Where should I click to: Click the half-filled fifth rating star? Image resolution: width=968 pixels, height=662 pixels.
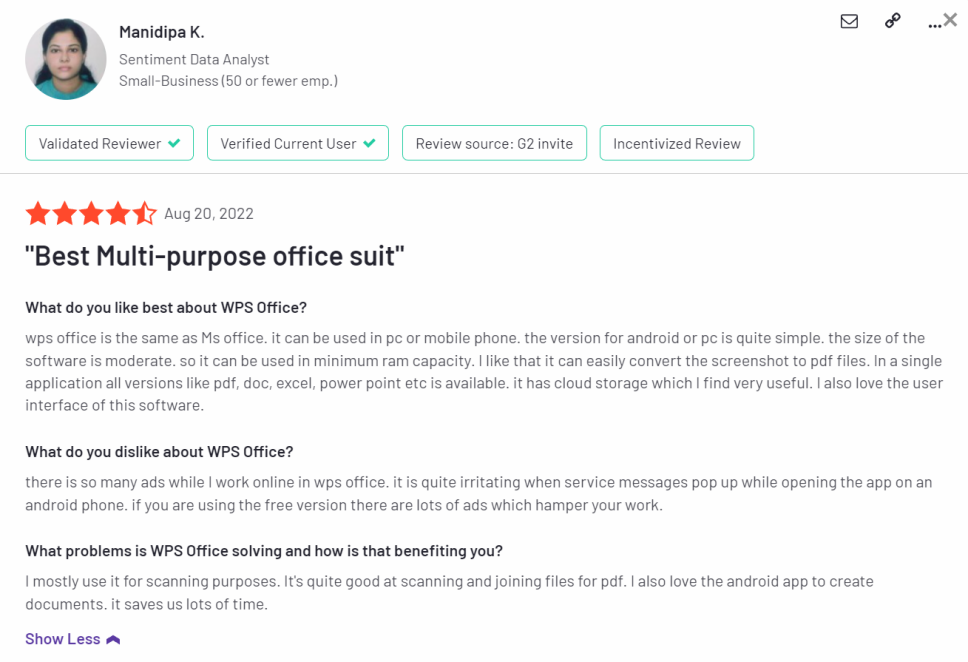[x=144, y=214]
